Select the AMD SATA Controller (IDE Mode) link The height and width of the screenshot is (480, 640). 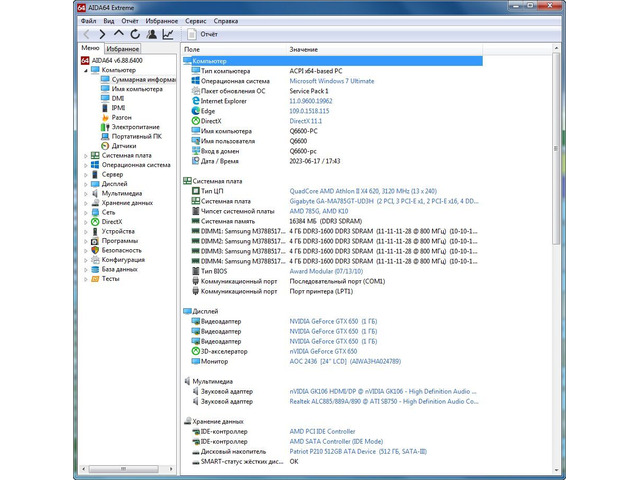pyautogui.click(x=336, y=441)
